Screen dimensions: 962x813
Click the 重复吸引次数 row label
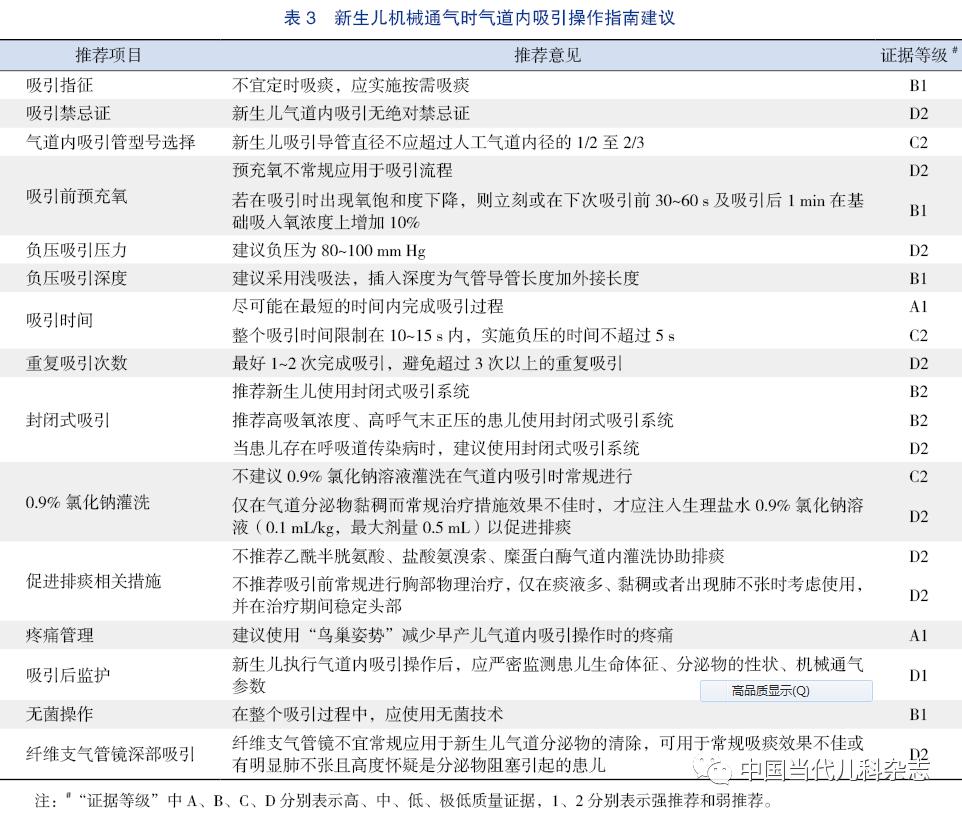77,363
